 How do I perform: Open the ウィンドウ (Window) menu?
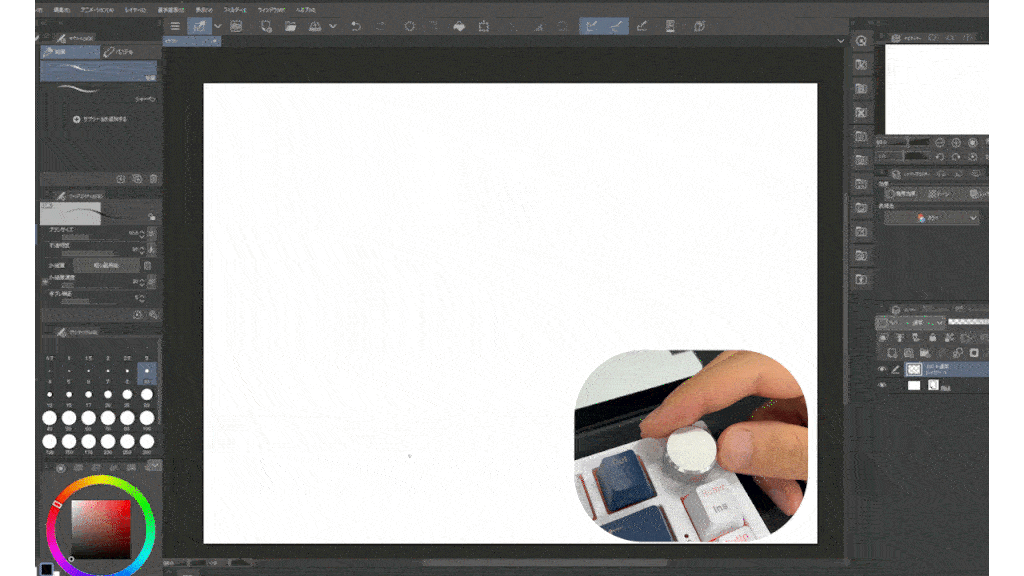click(x=272, y=10)
